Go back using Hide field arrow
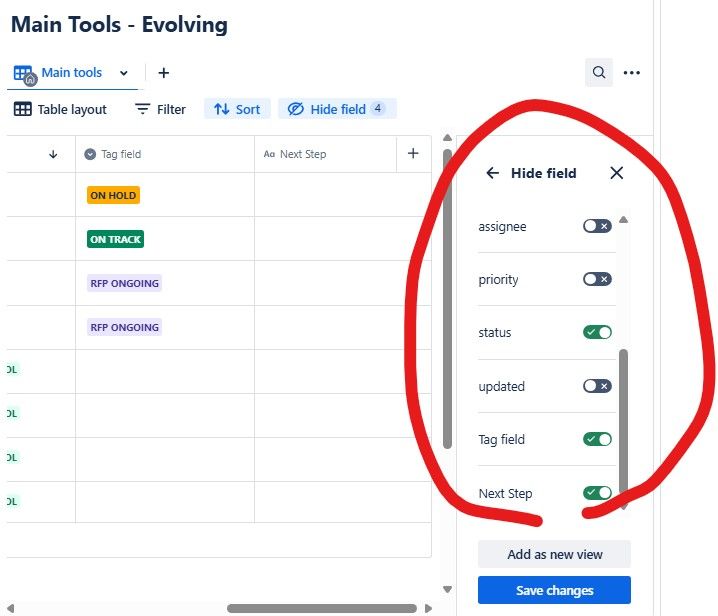Image resolution: width=718 pixels, height=616 pixels. coord(492,173)
